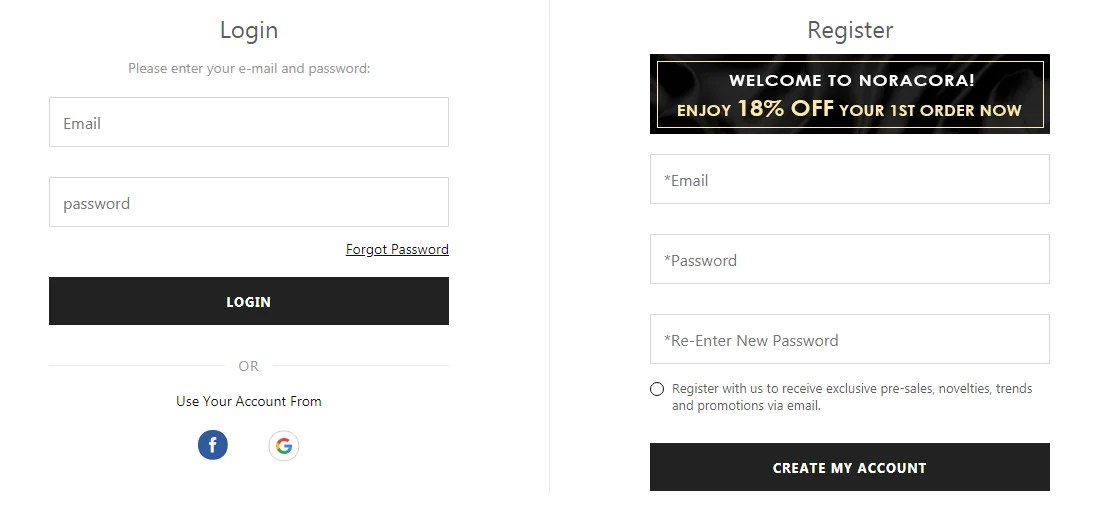The height and width of the screenshot is (515, 1106).
Task: Click the register *Password field
Action: pos(849,260)
